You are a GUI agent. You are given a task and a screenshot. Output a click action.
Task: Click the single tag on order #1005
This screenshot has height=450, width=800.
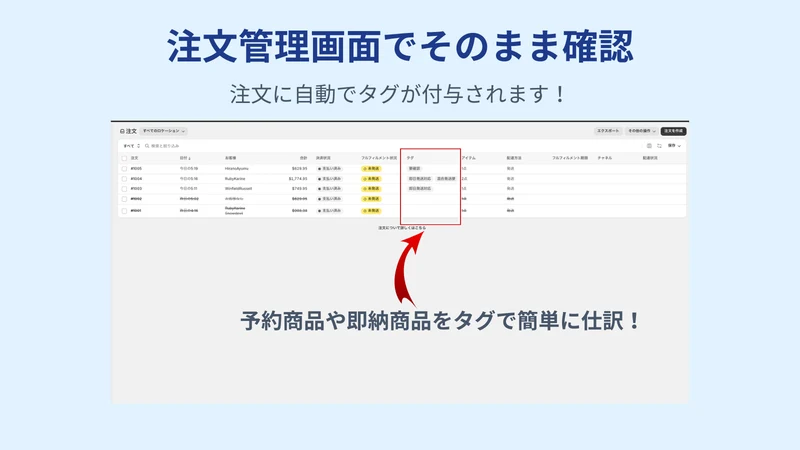(x=414, y=168)
